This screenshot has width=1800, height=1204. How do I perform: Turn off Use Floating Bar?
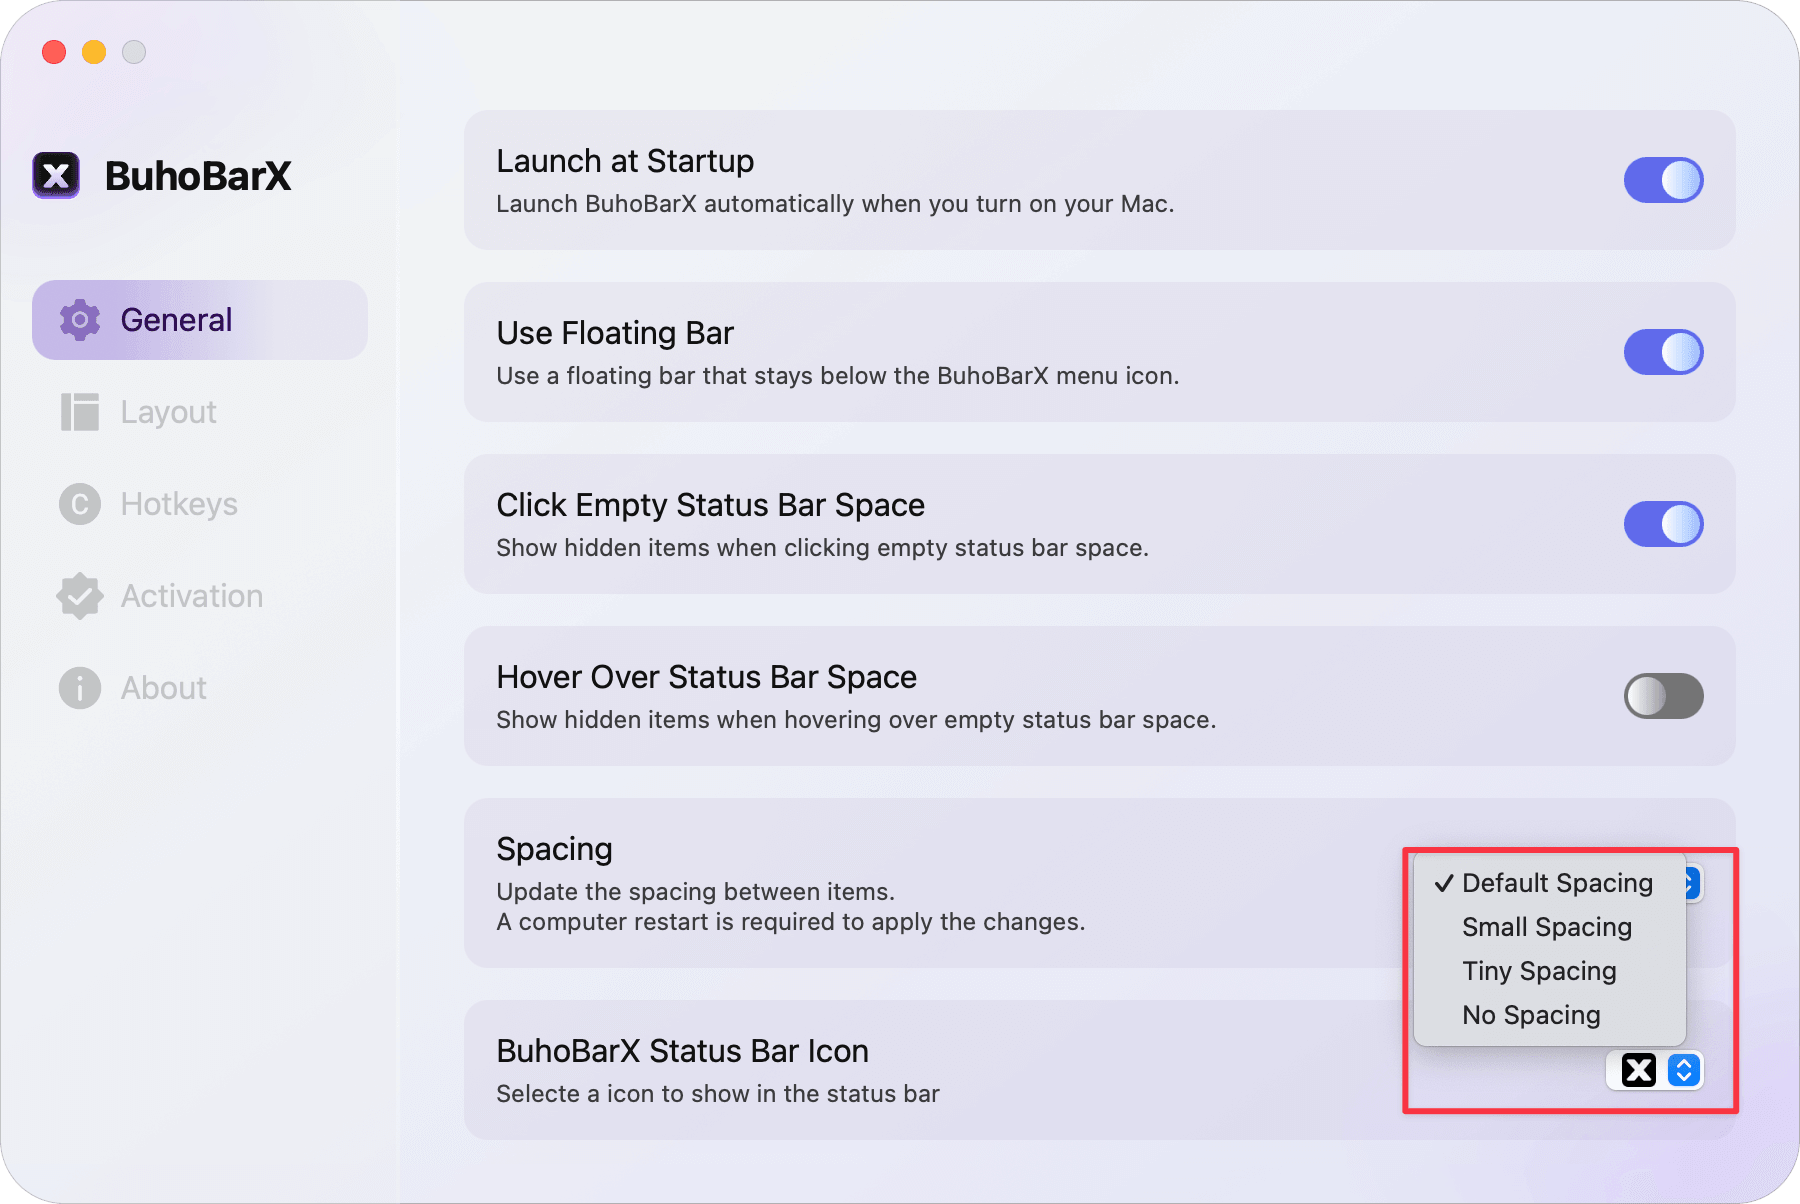(1663, 352)
